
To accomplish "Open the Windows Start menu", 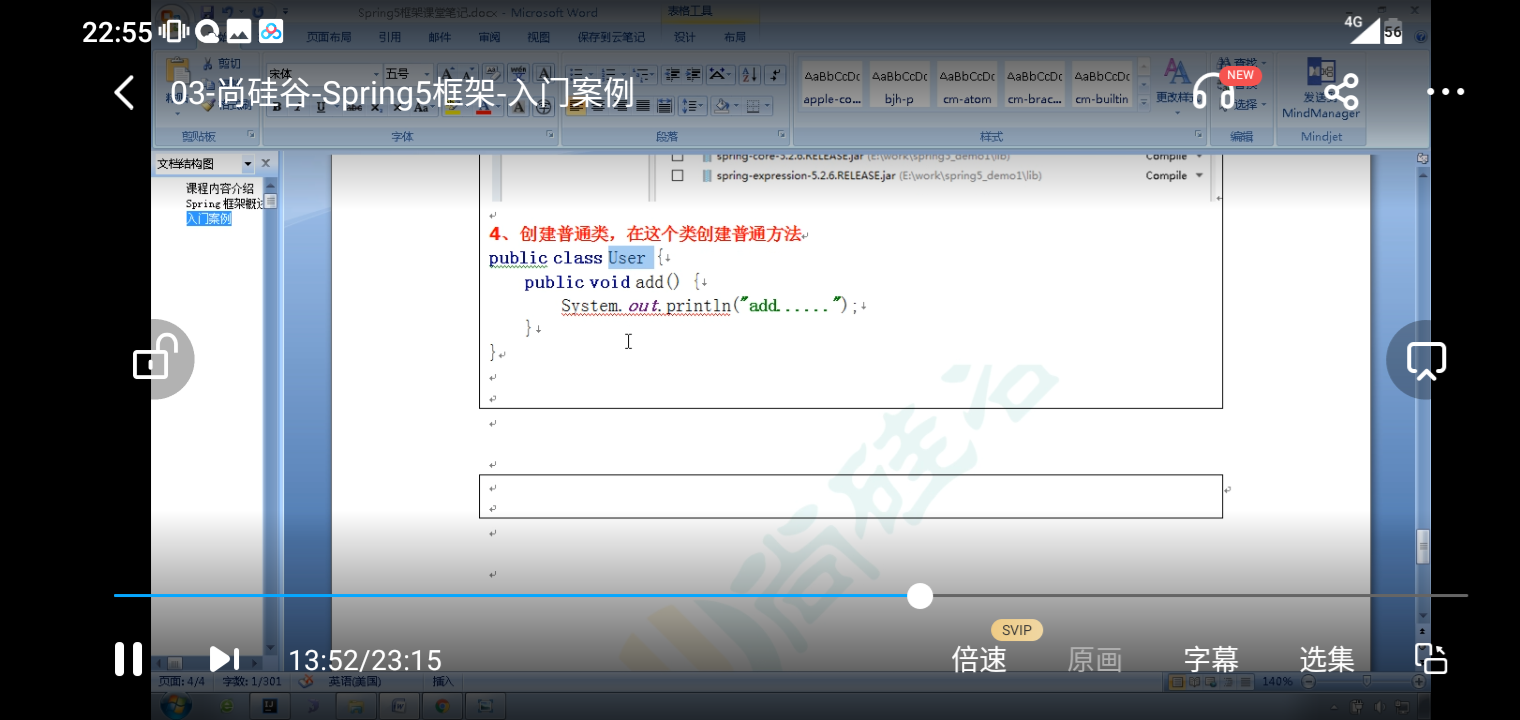I will pyautogui.click(x=175, y=705).
